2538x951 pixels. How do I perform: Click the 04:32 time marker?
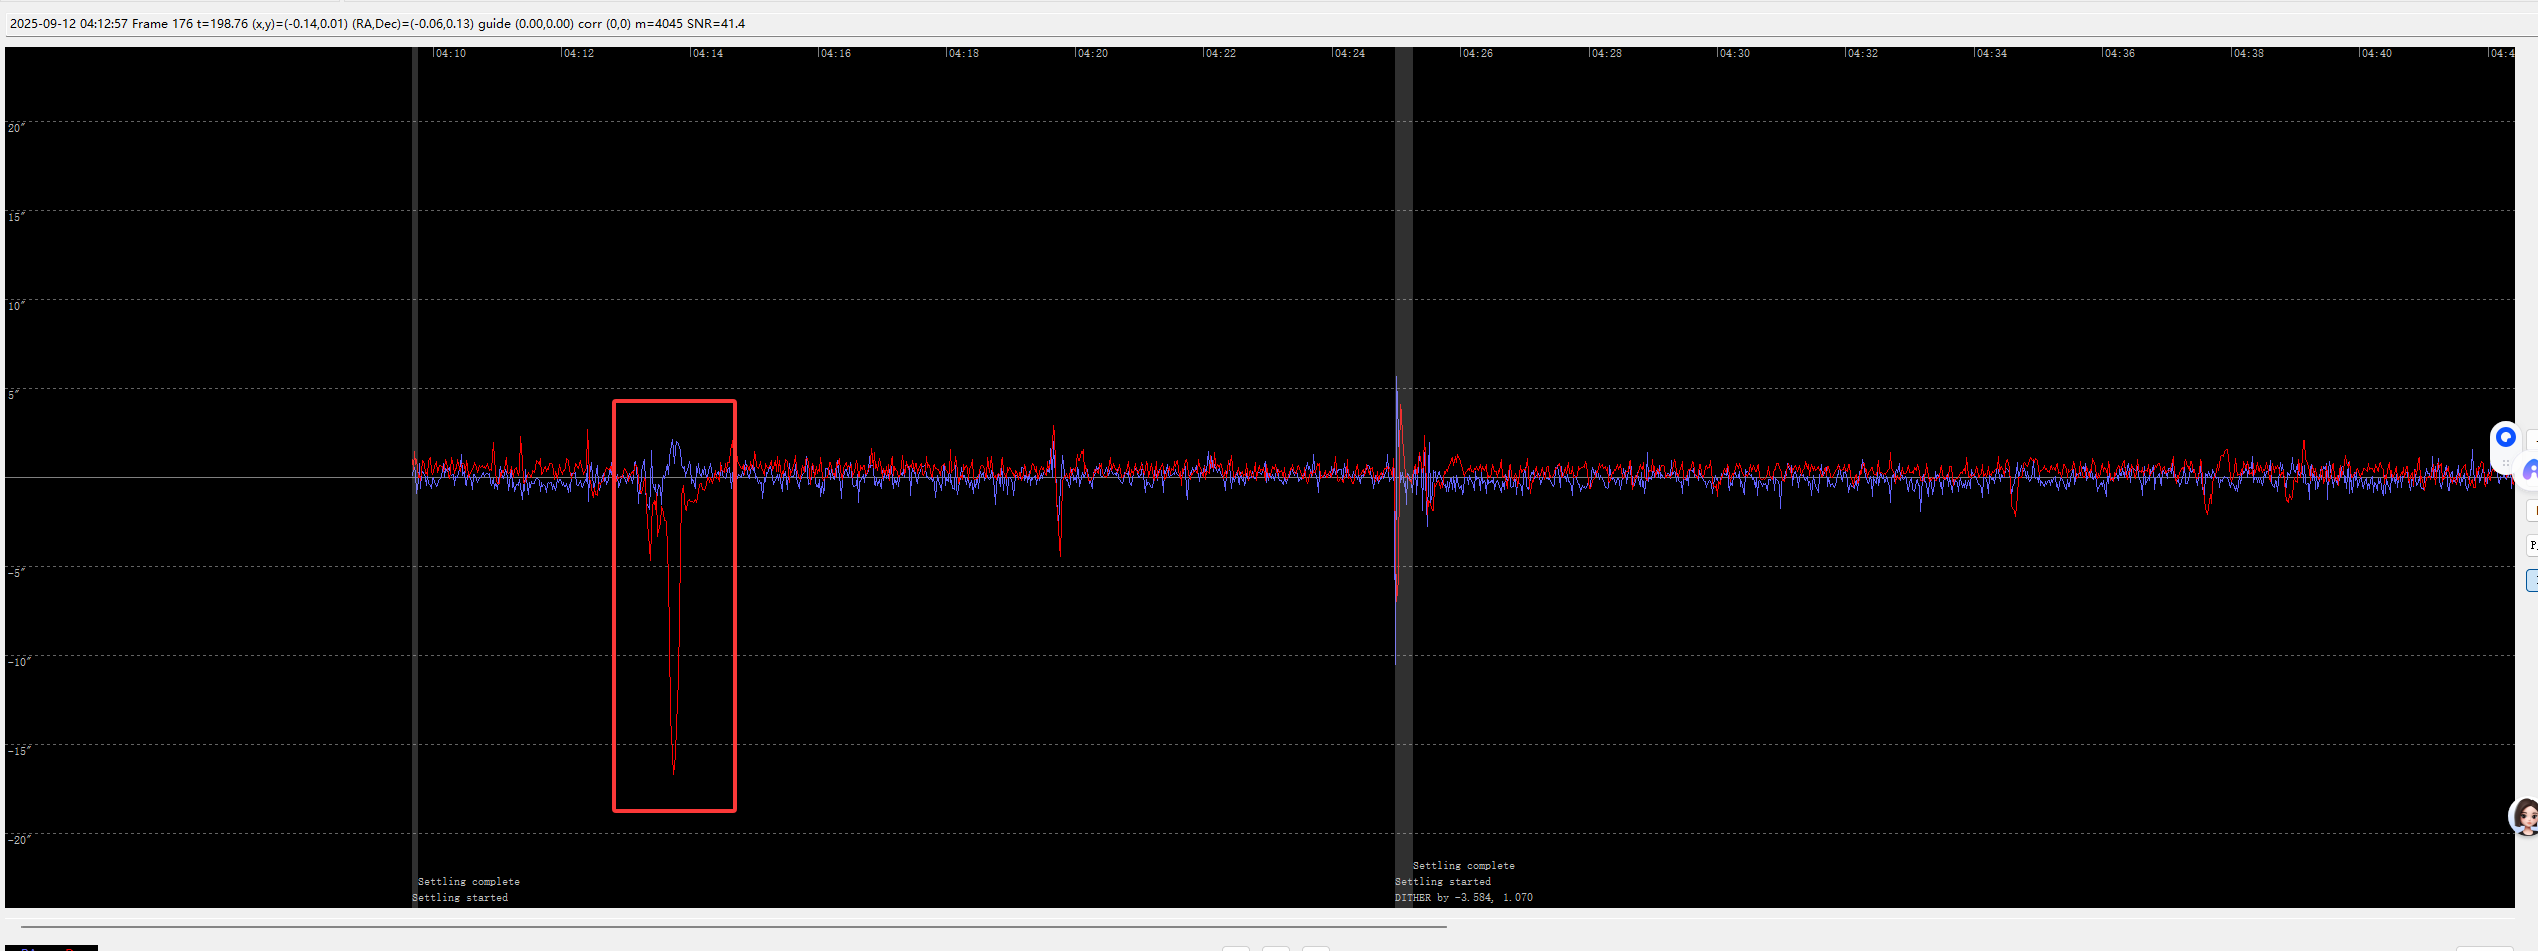[x=1862, y=53]
